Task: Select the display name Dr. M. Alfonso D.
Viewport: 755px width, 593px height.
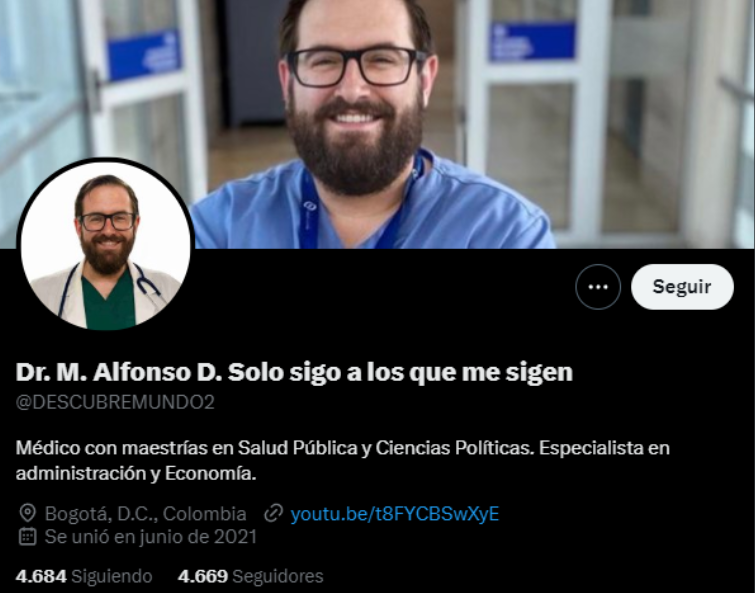Action: pos(119,372)
